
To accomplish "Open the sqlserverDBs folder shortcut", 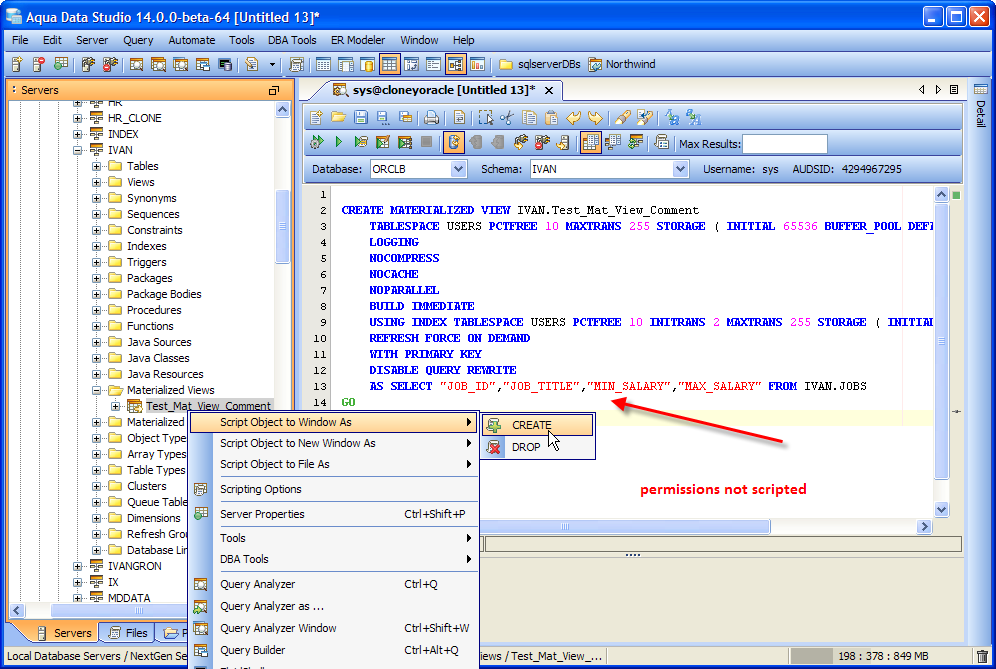I will coord(540,64).
